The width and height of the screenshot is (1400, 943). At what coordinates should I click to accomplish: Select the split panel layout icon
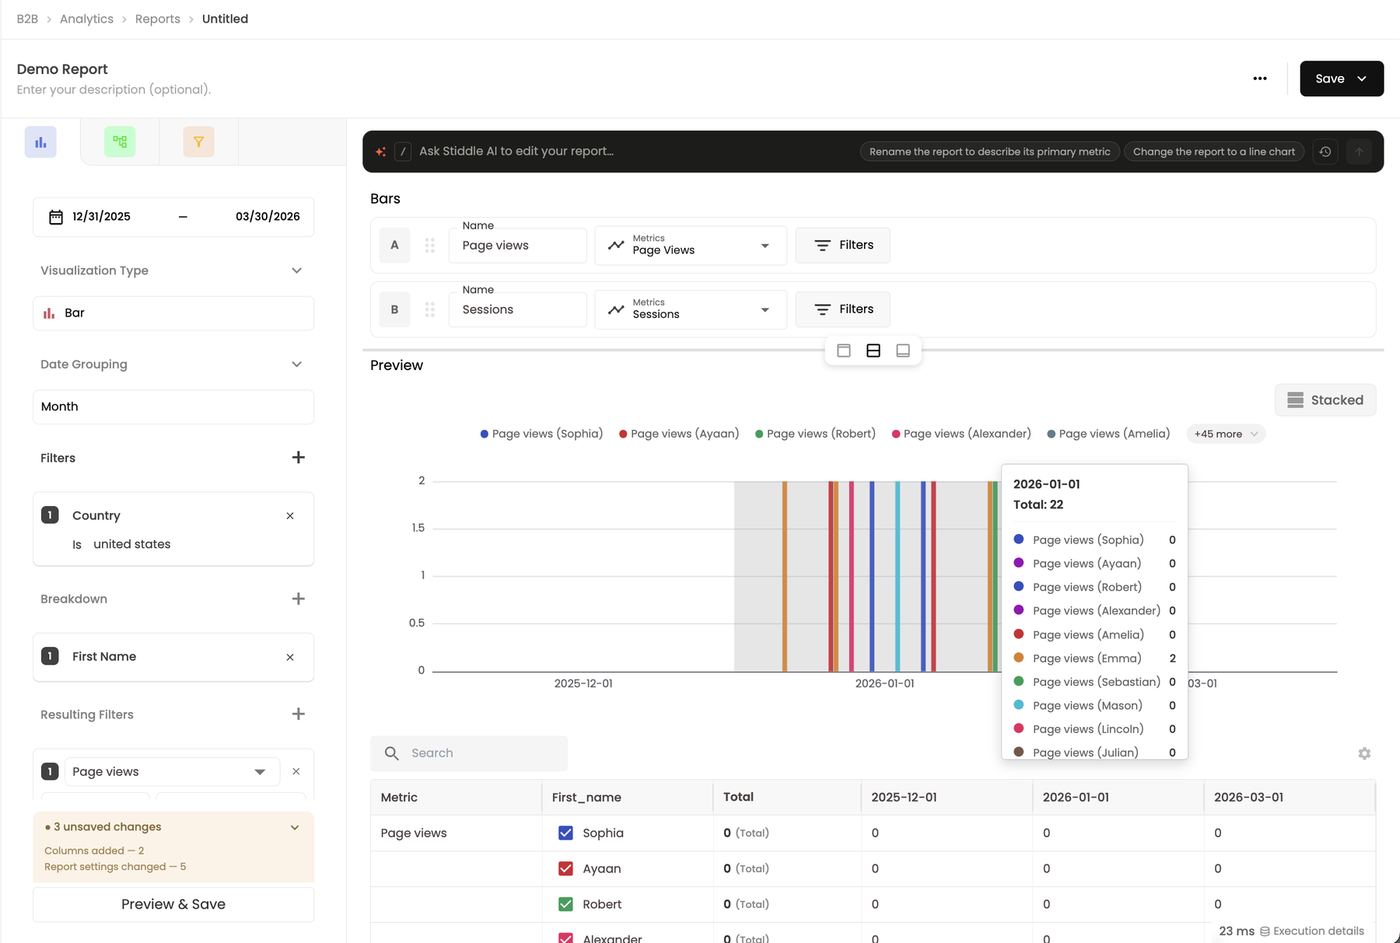click(x=873, y=351)
